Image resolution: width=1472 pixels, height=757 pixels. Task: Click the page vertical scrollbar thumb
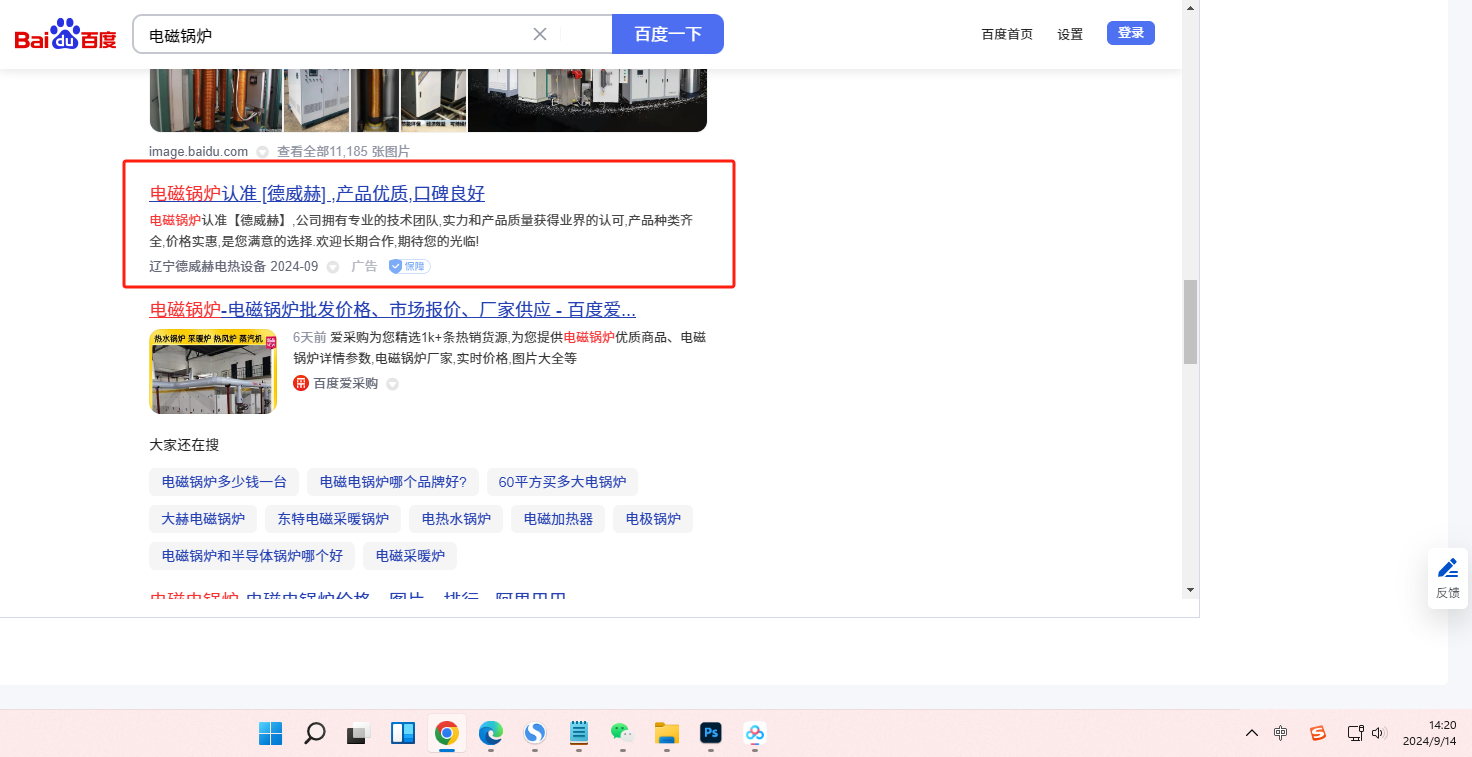click(1190, 322)
